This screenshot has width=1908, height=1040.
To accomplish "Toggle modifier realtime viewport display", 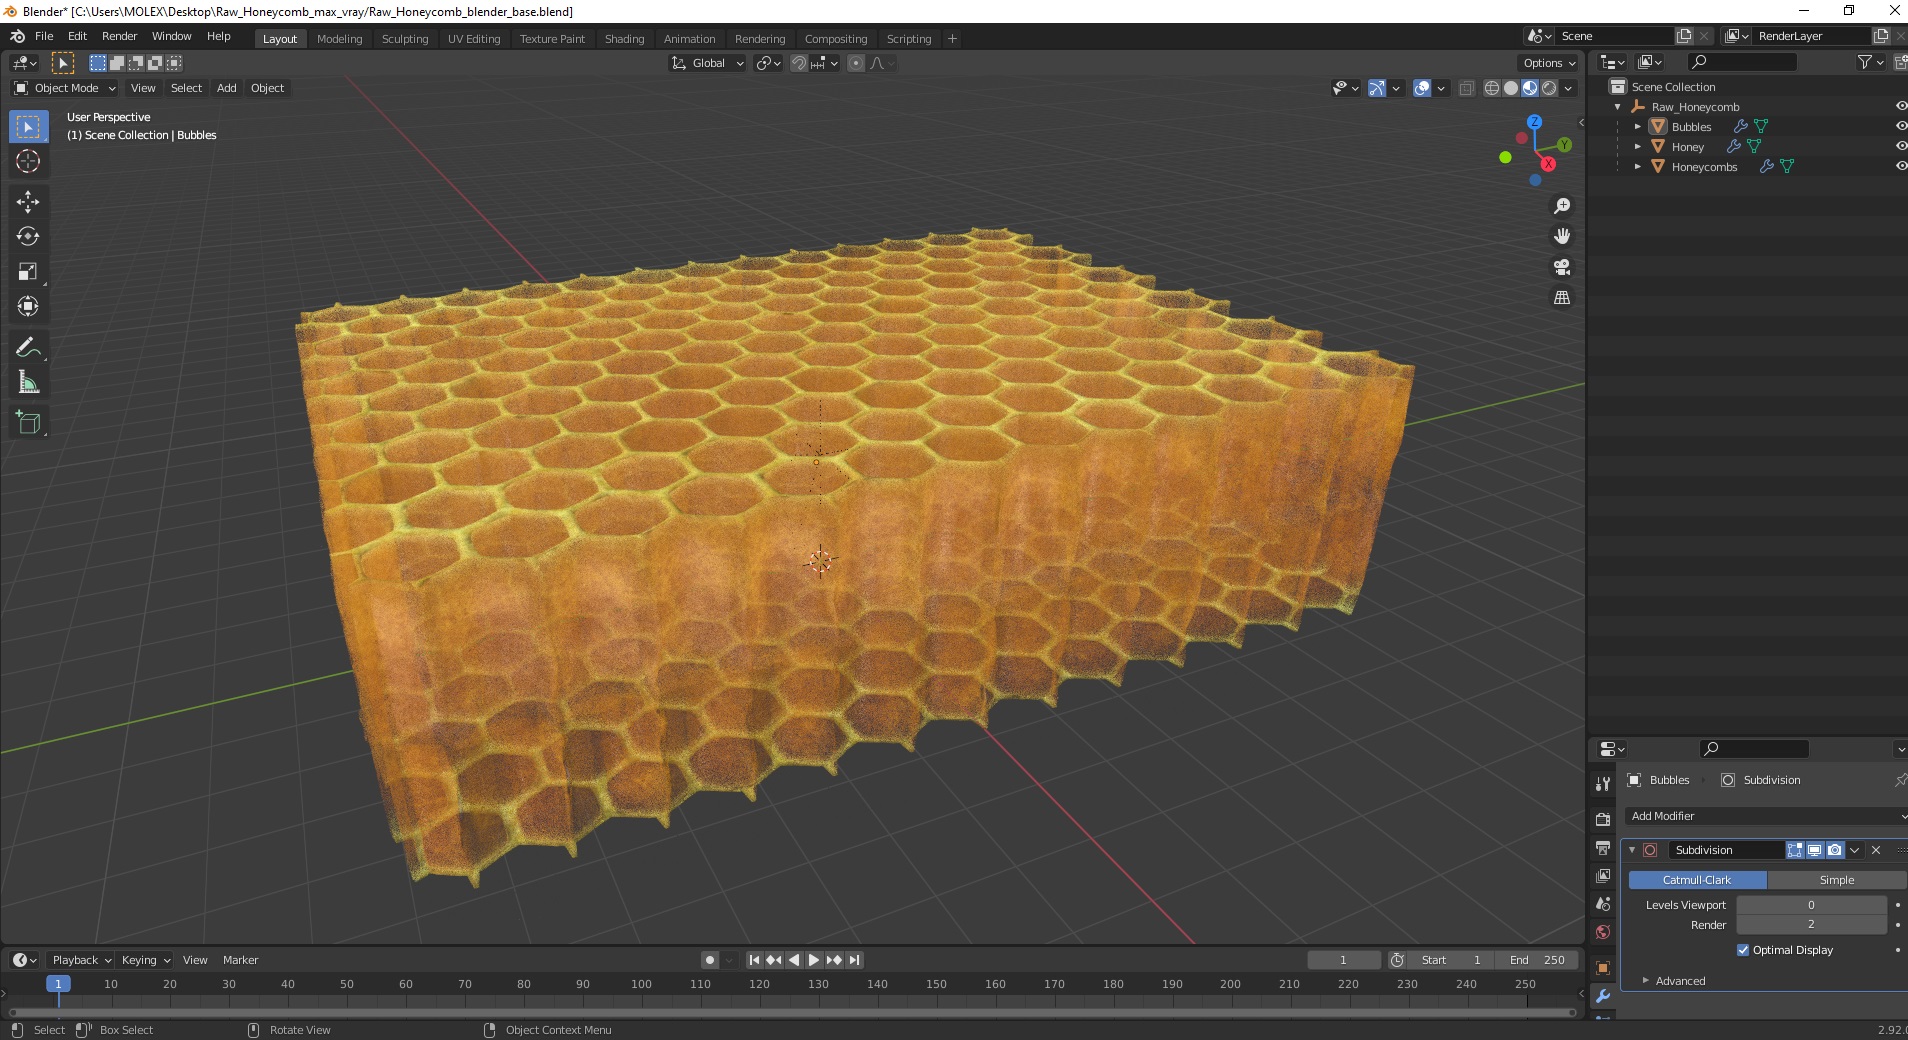I will [1814, 850].
